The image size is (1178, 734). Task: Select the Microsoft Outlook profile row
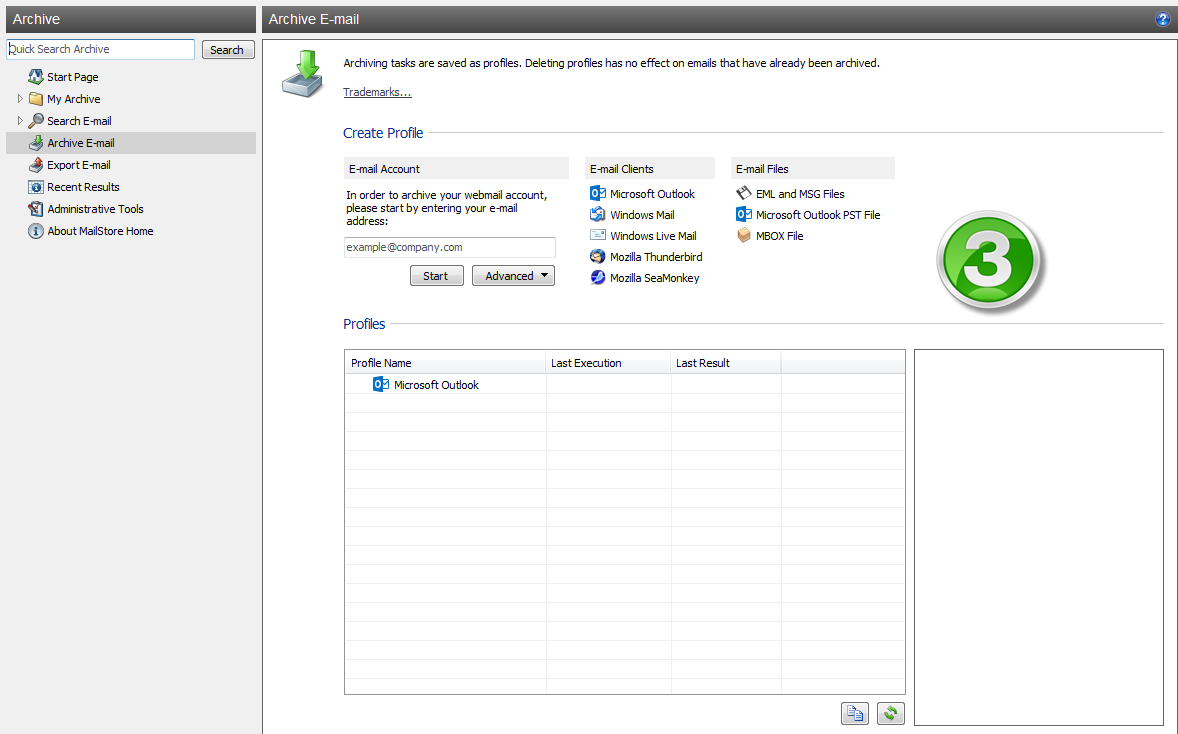point(624,385)
